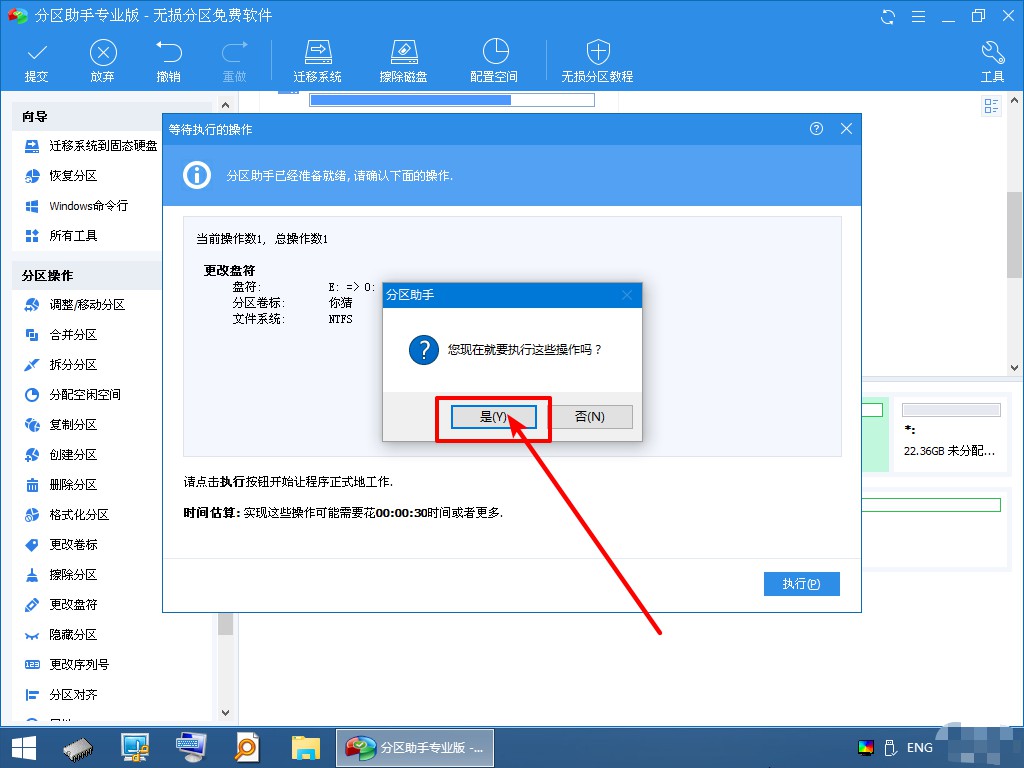This screenshot has height=768, width=1024.
Task: Choose 擦除分区 operation
Action: point(61,575)
